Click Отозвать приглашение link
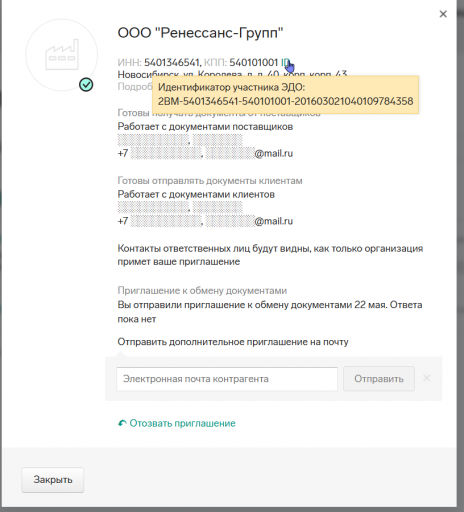The image size is (464, 512). 182,423
